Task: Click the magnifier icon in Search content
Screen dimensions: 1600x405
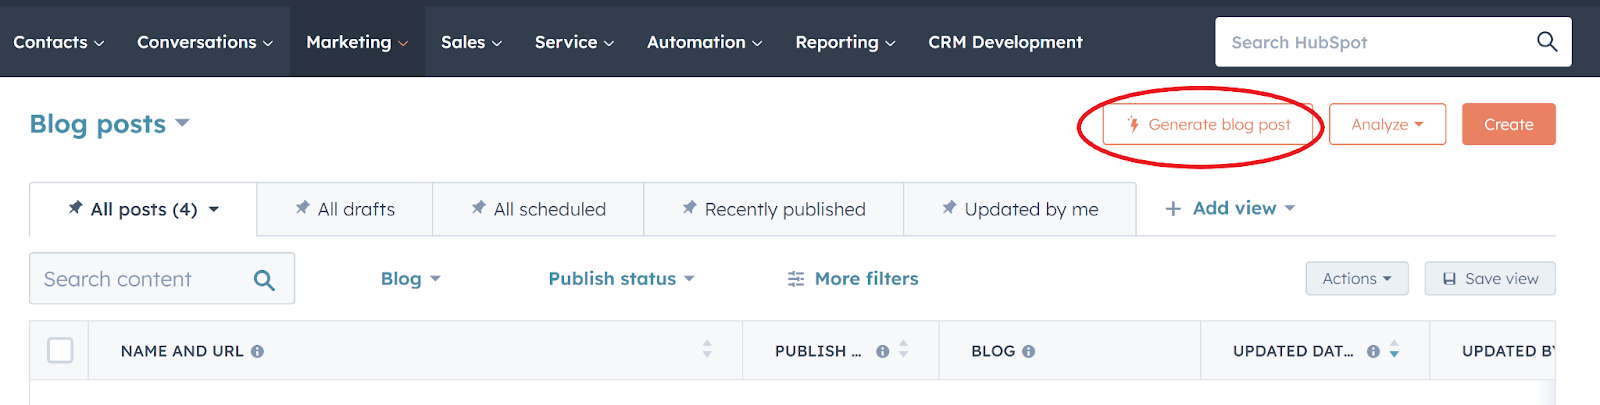Action: pyautogui.click(x=264, y=280)
